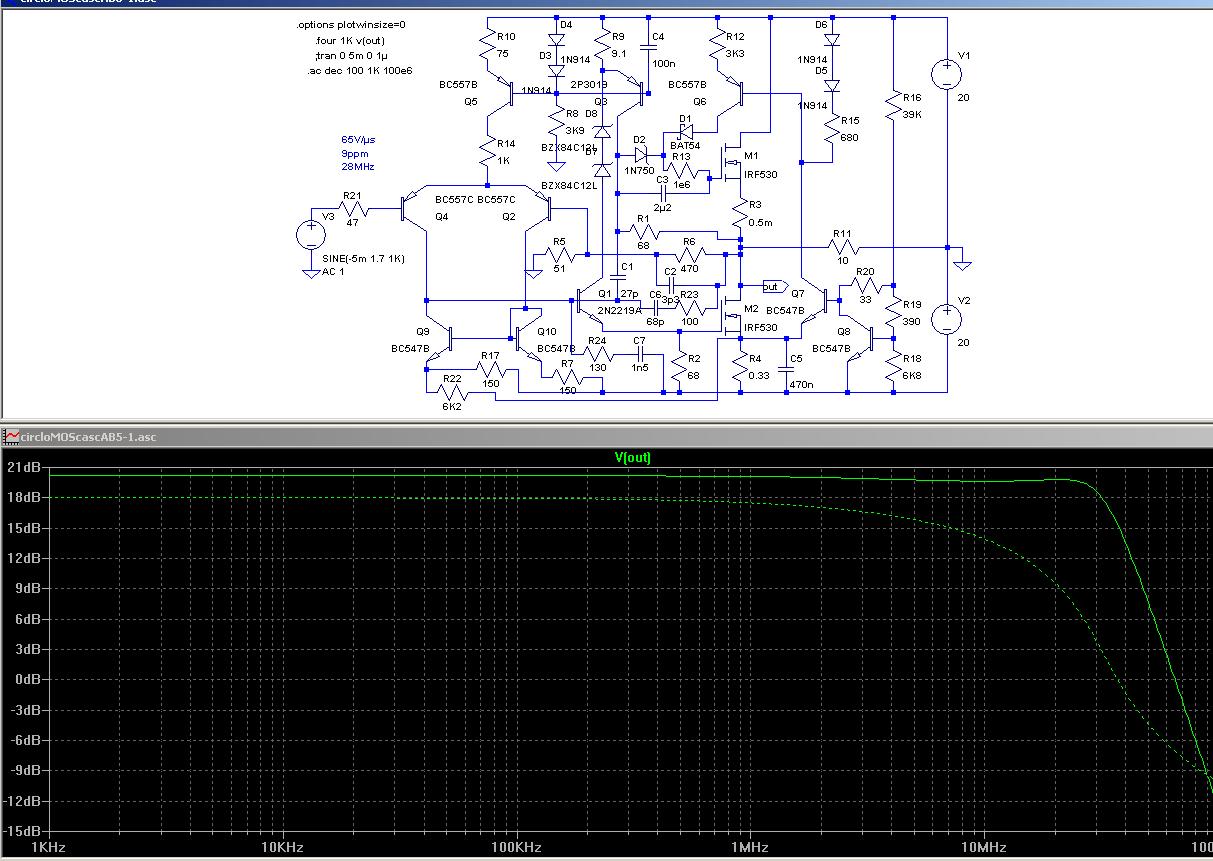The width and height of the screenshot is (1213, 861).
Task: Click the R11 10 ohm resistor symbol
Action: pyautogui.click(x=842, y=246)
